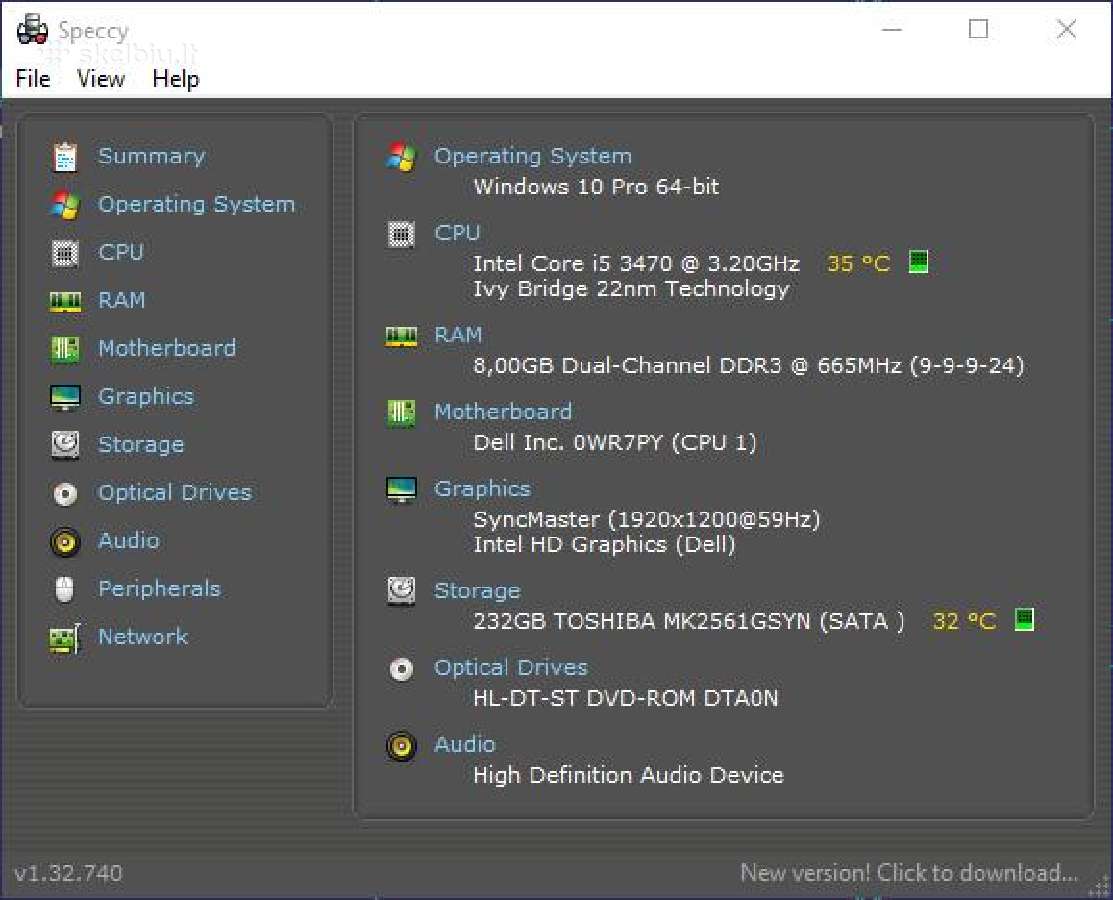This screenshot has width=1113, height=900.
Task: Click the Optical Drives disc icon in sidebar
Action: 65,493
